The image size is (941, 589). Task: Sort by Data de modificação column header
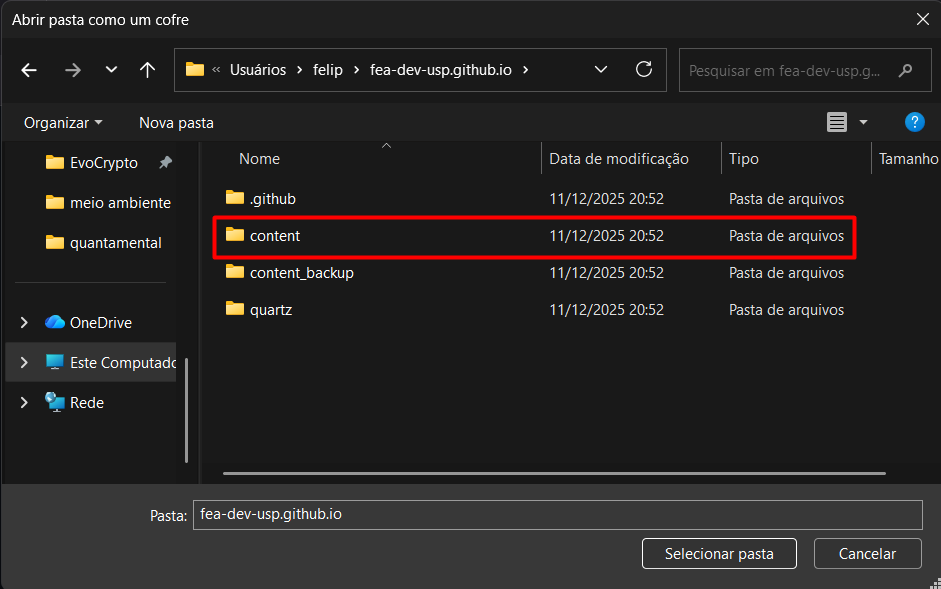click(x=619, y=159)
